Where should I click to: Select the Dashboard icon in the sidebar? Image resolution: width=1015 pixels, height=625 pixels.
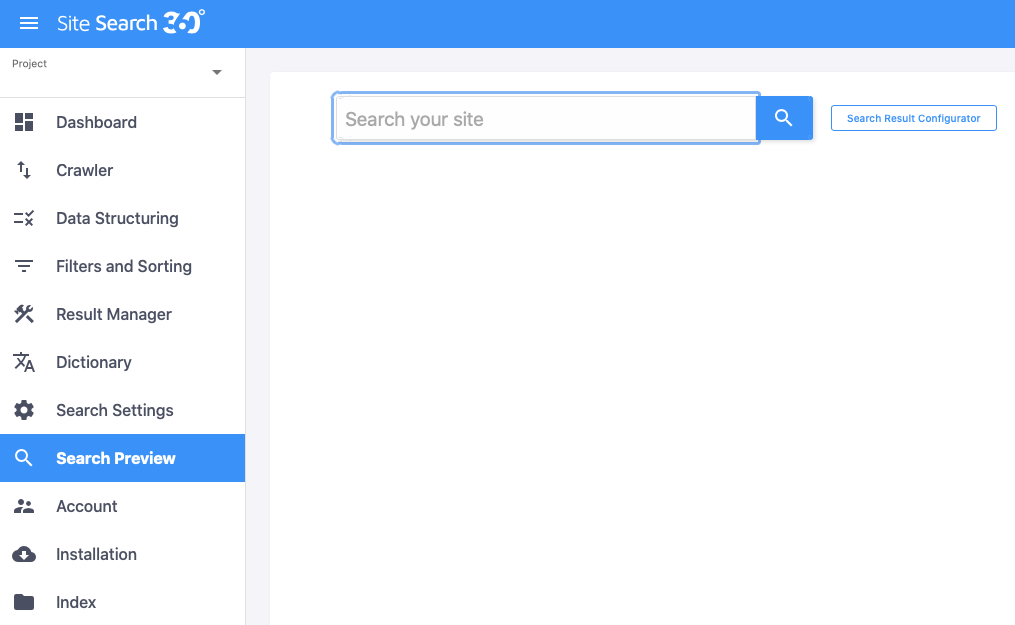click(x=24, y=122)
